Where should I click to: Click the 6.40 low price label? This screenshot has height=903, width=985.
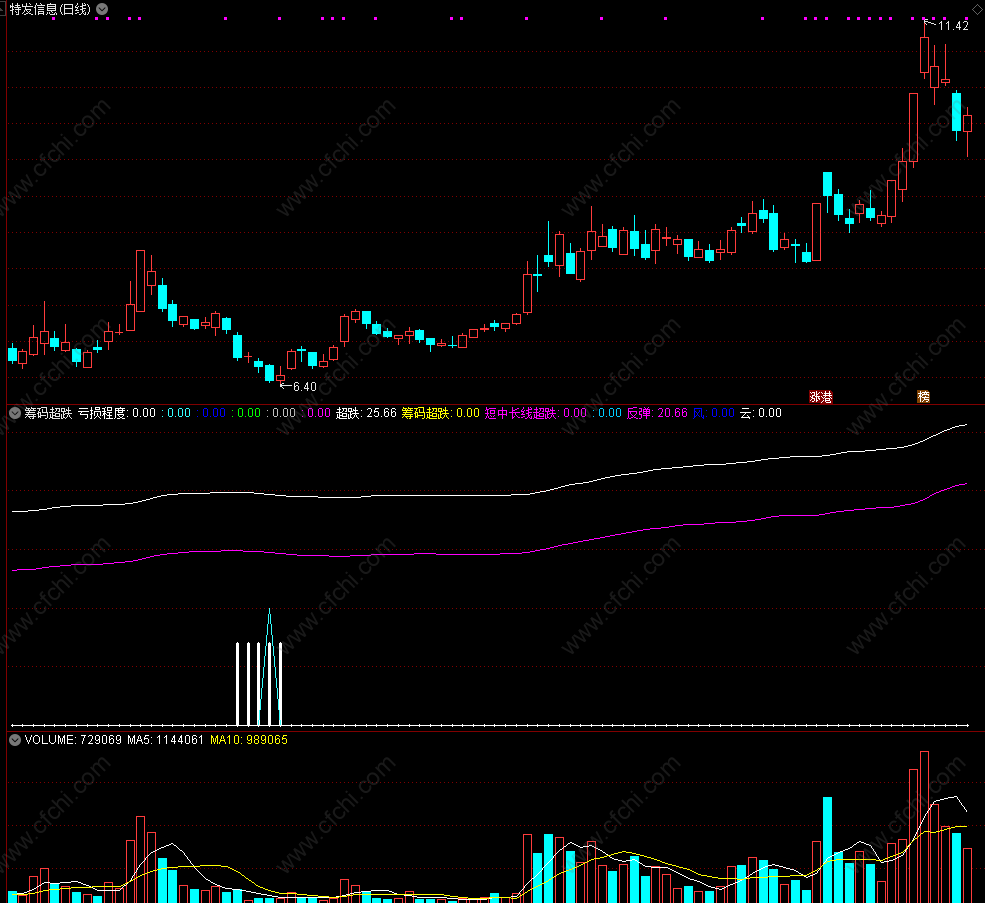click(305, 386)
